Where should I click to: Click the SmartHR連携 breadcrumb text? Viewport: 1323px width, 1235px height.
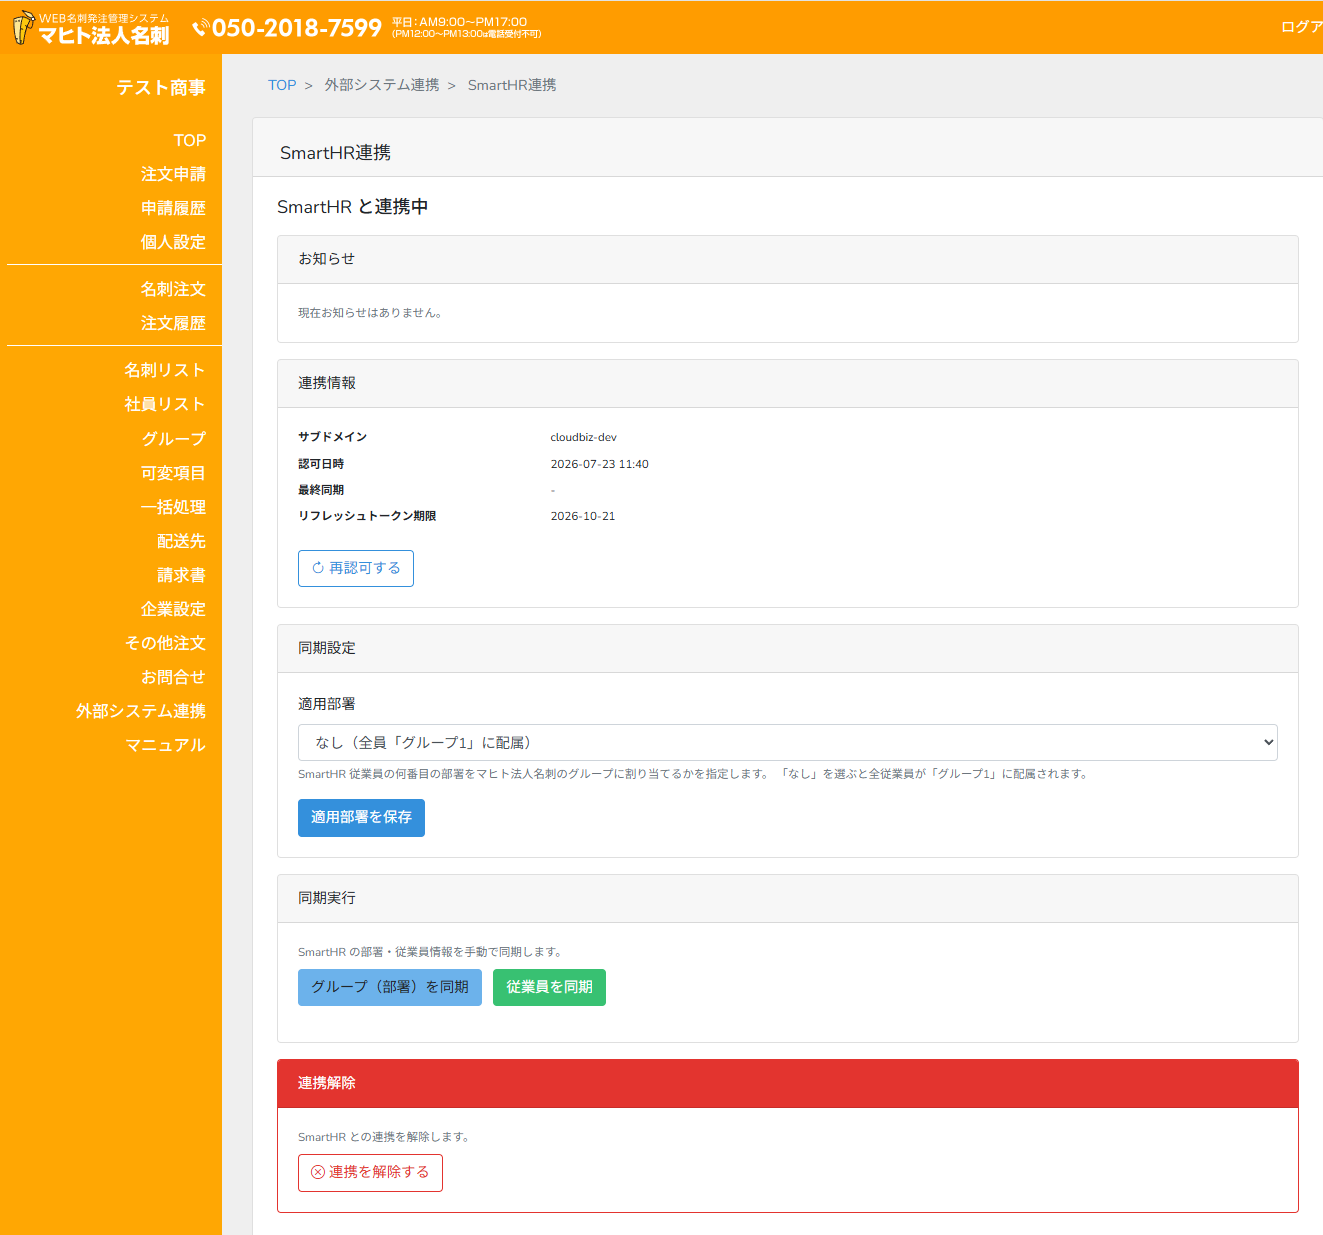(512, 85)
